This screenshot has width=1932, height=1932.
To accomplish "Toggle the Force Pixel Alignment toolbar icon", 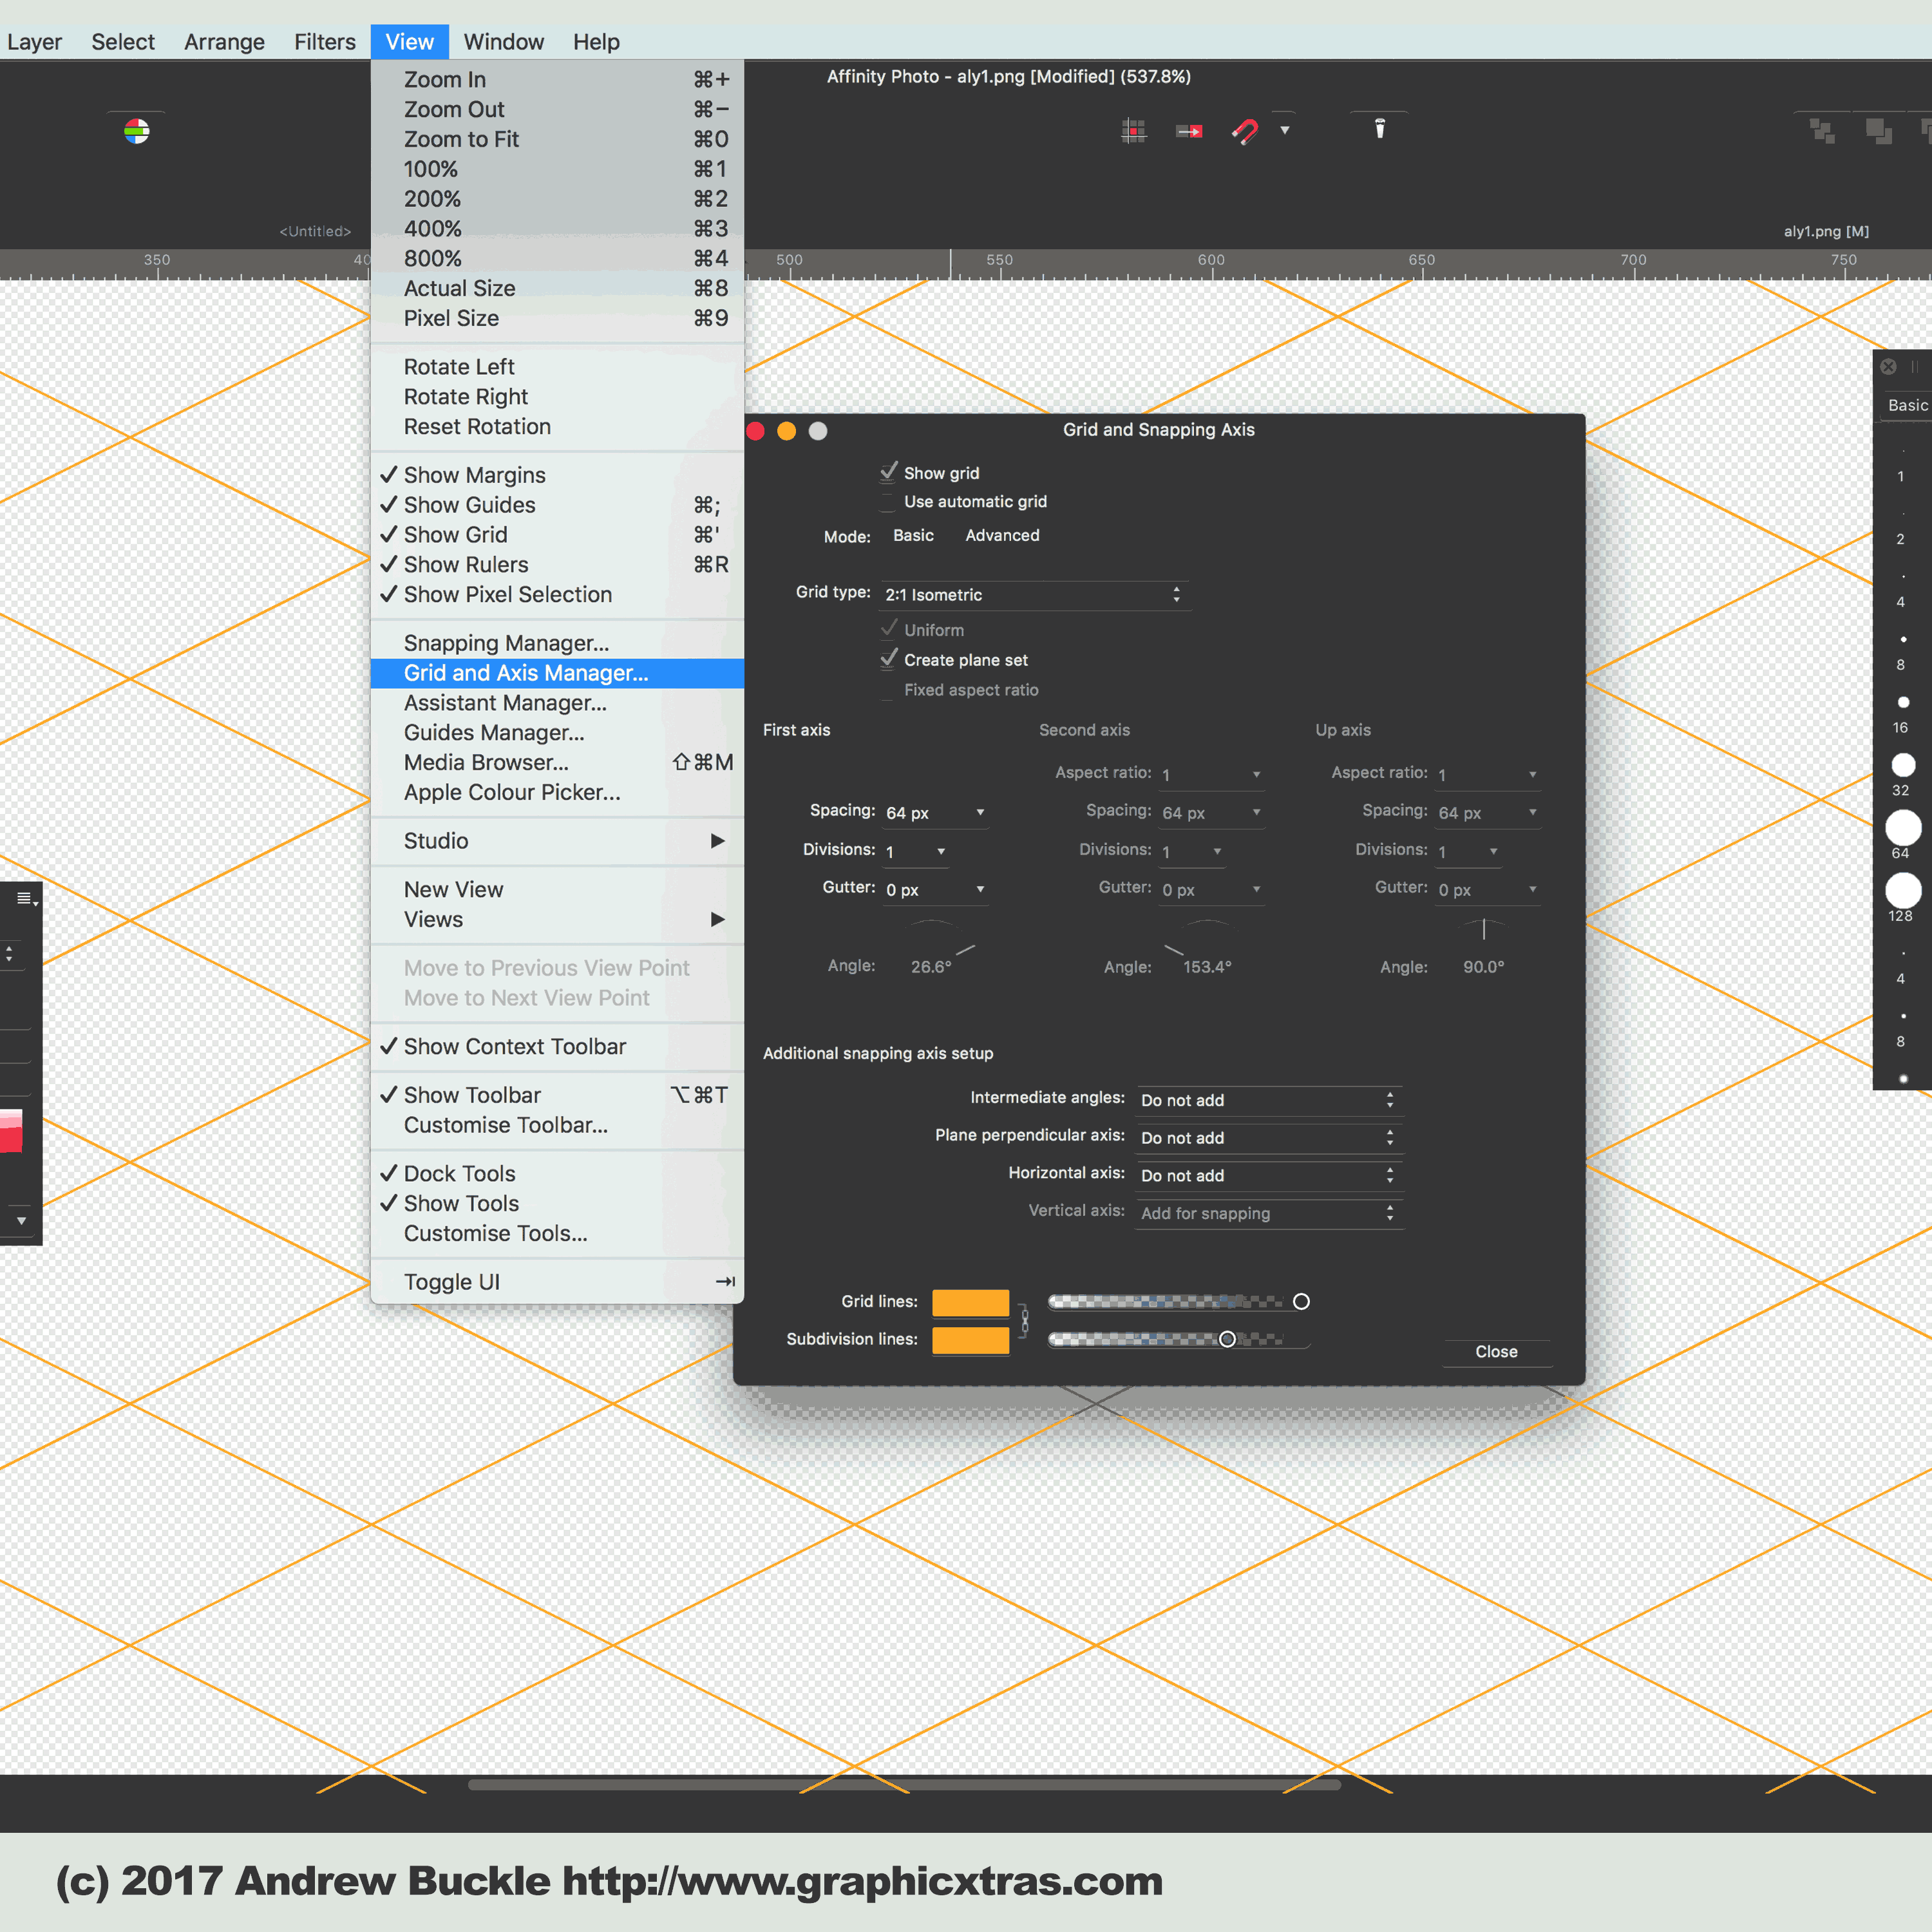I will click(x=1134, y=131).
